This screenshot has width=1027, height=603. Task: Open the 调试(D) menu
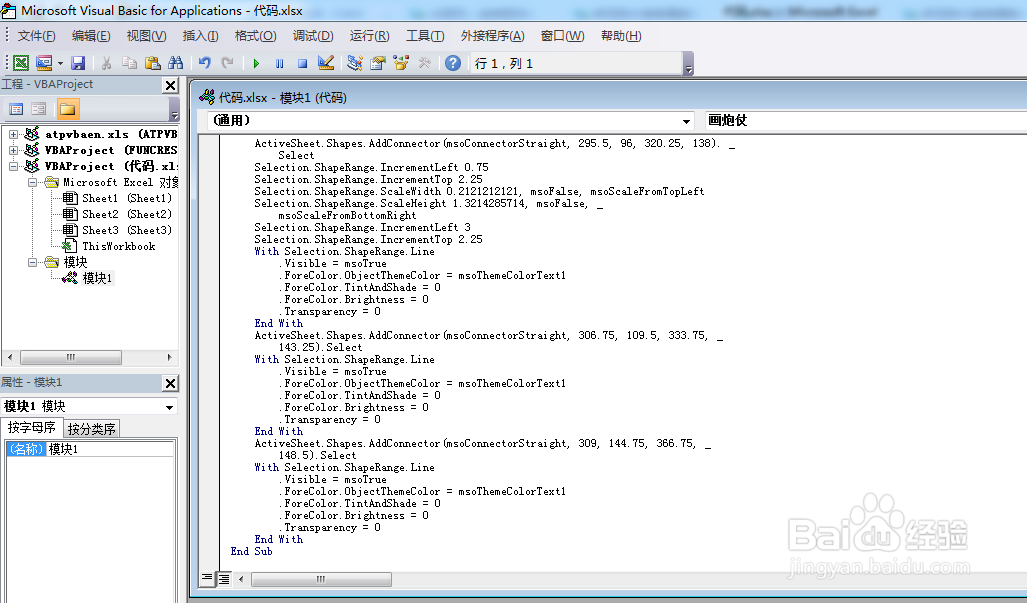tap(313, 36)
